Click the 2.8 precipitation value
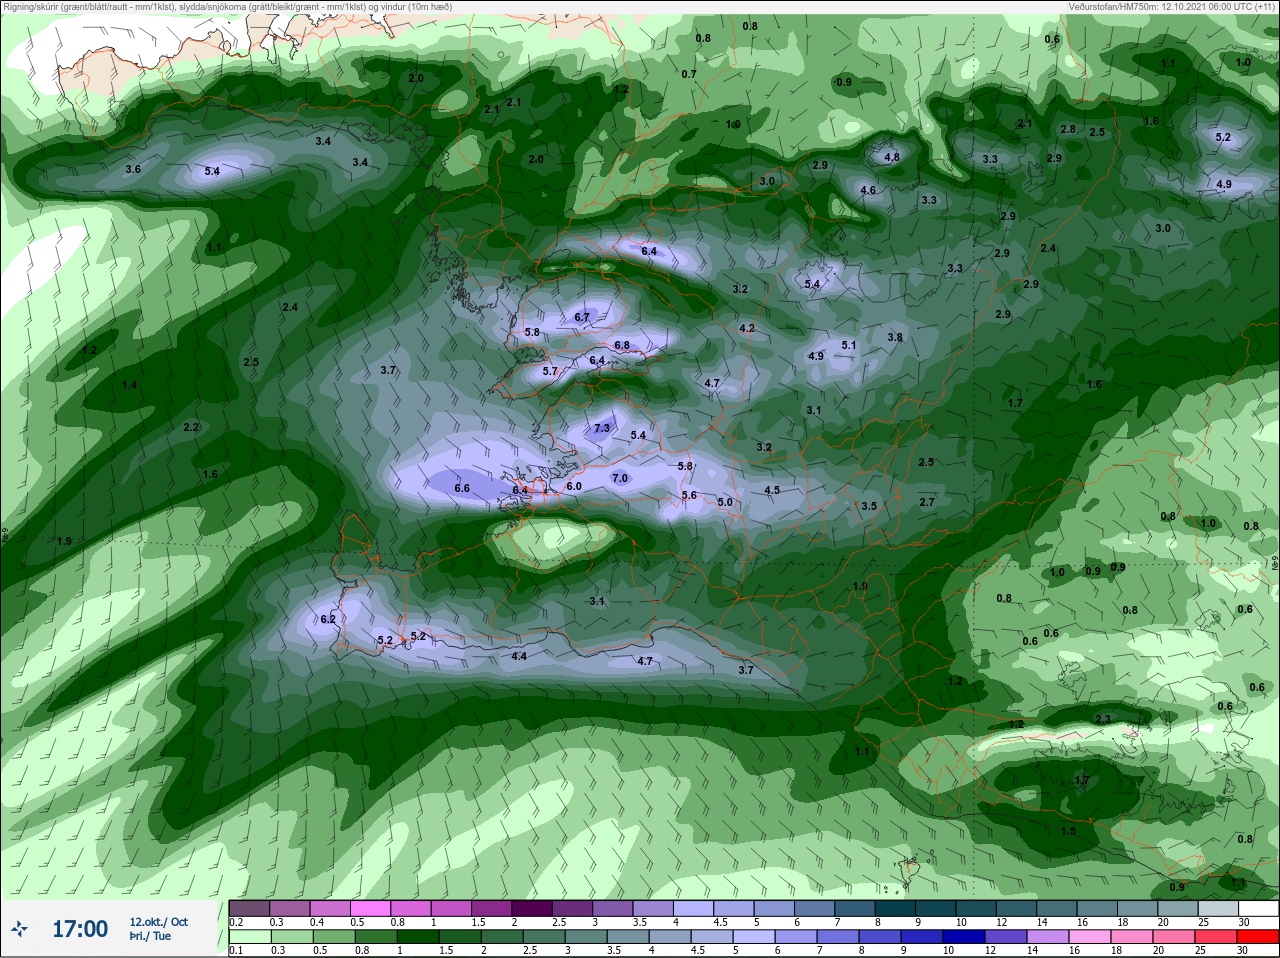This screenshot has width=1280, height=958. [1068, 129]
